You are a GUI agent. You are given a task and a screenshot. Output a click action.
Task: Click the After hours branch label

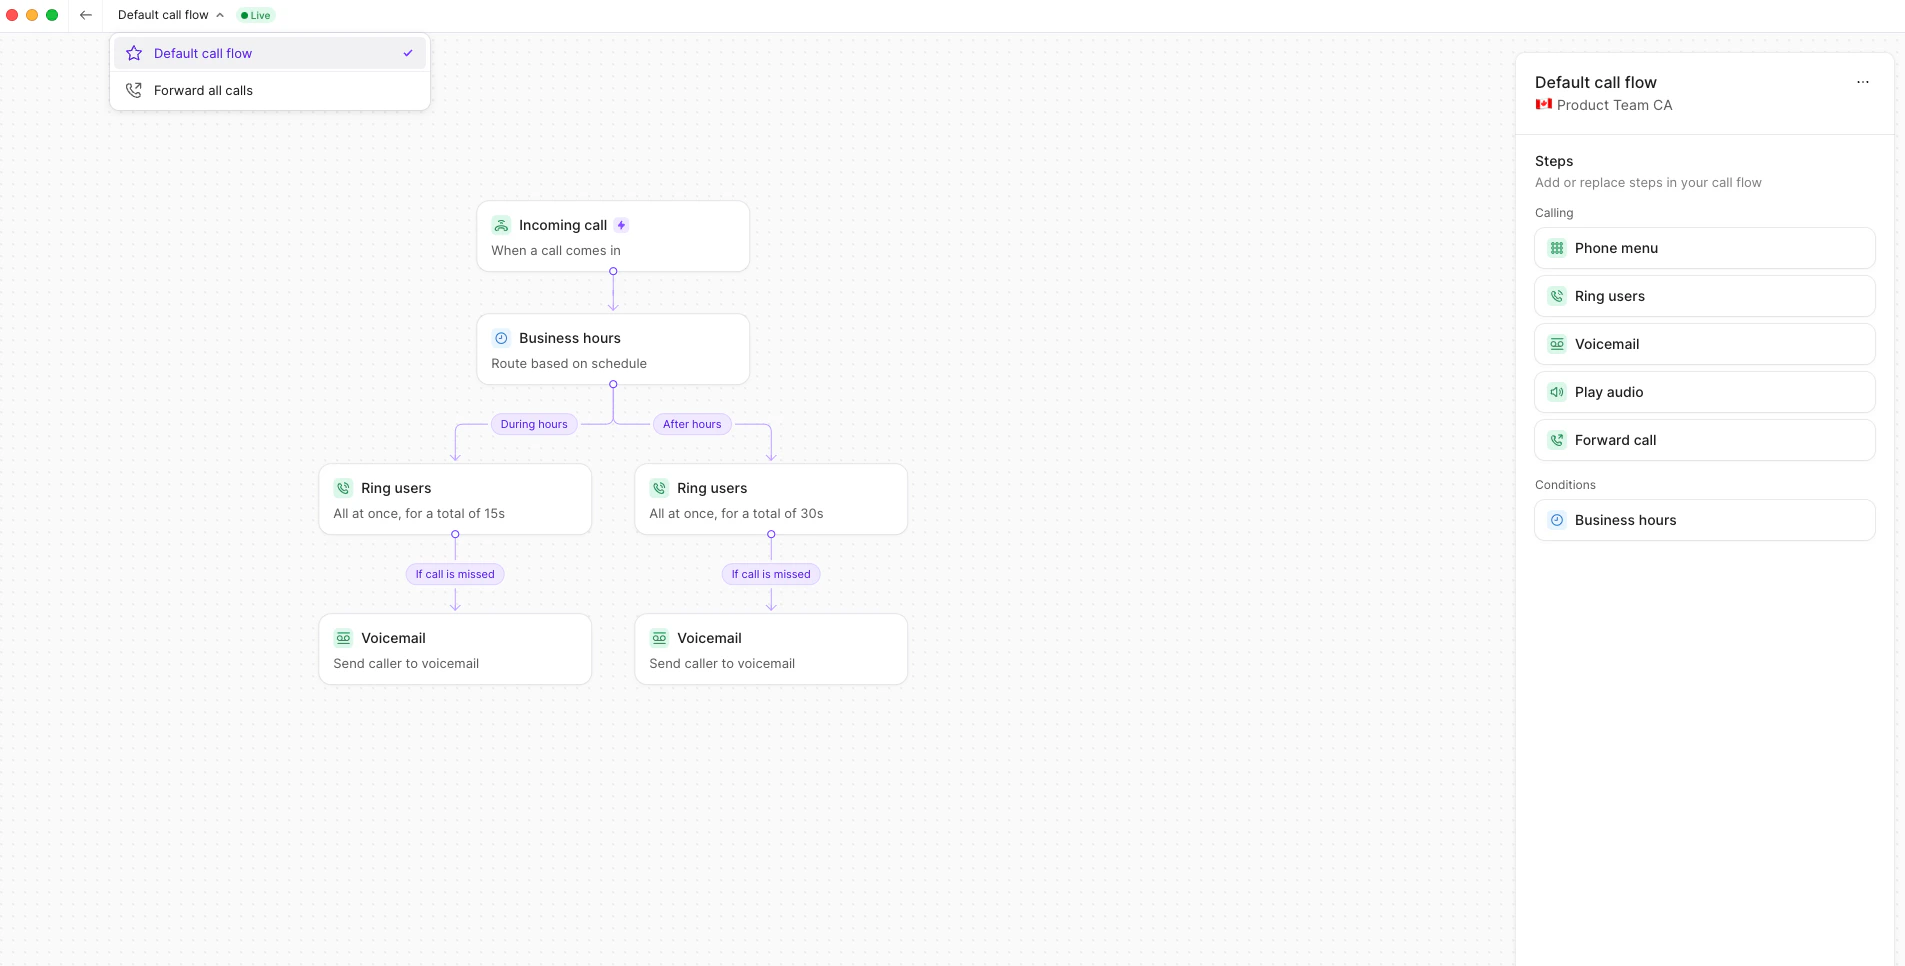[x=691, y=424]
